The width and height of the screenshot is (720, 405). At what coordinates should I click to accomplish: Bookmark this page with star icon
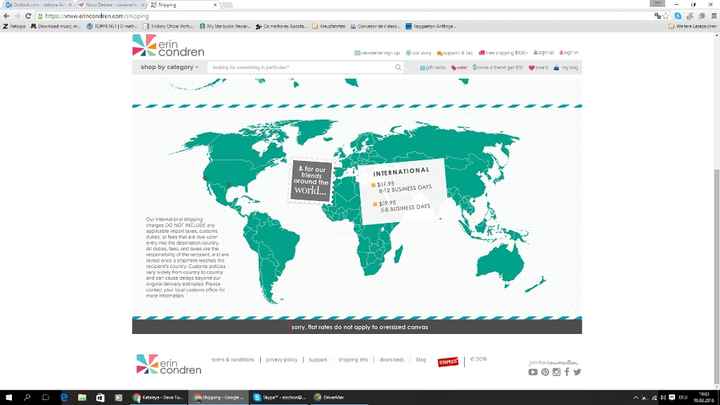tap(665, 16)
